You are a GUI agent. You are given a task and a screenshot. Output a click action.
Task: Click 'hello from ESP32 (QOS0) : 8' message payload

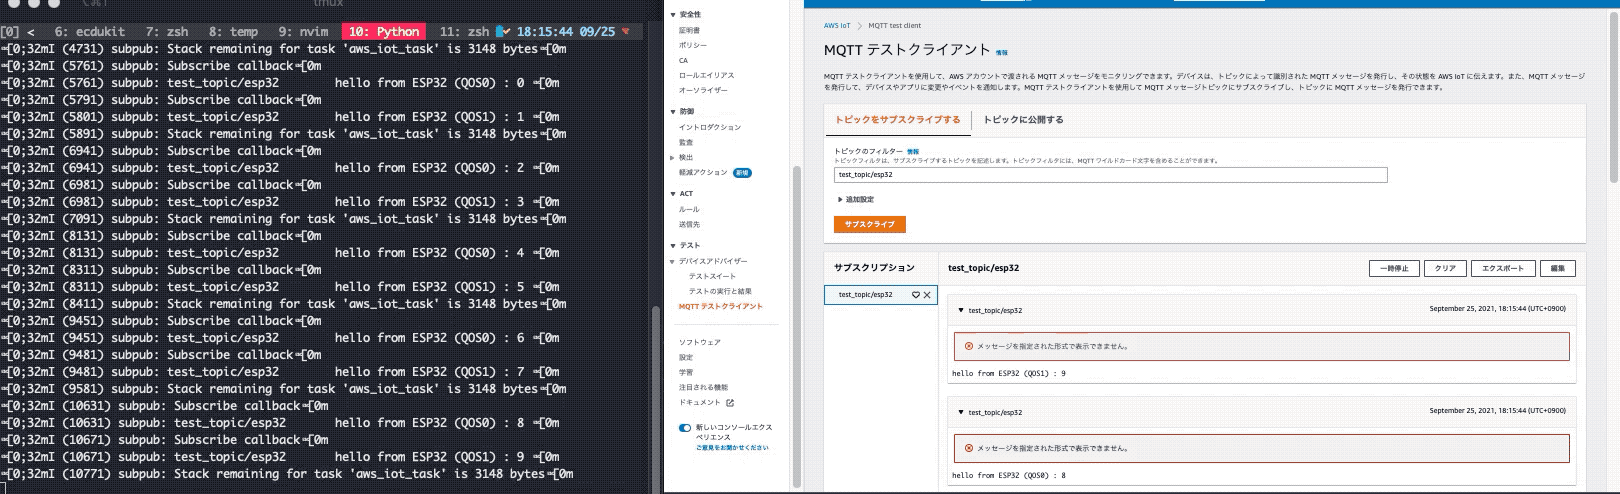[1008, 475]
